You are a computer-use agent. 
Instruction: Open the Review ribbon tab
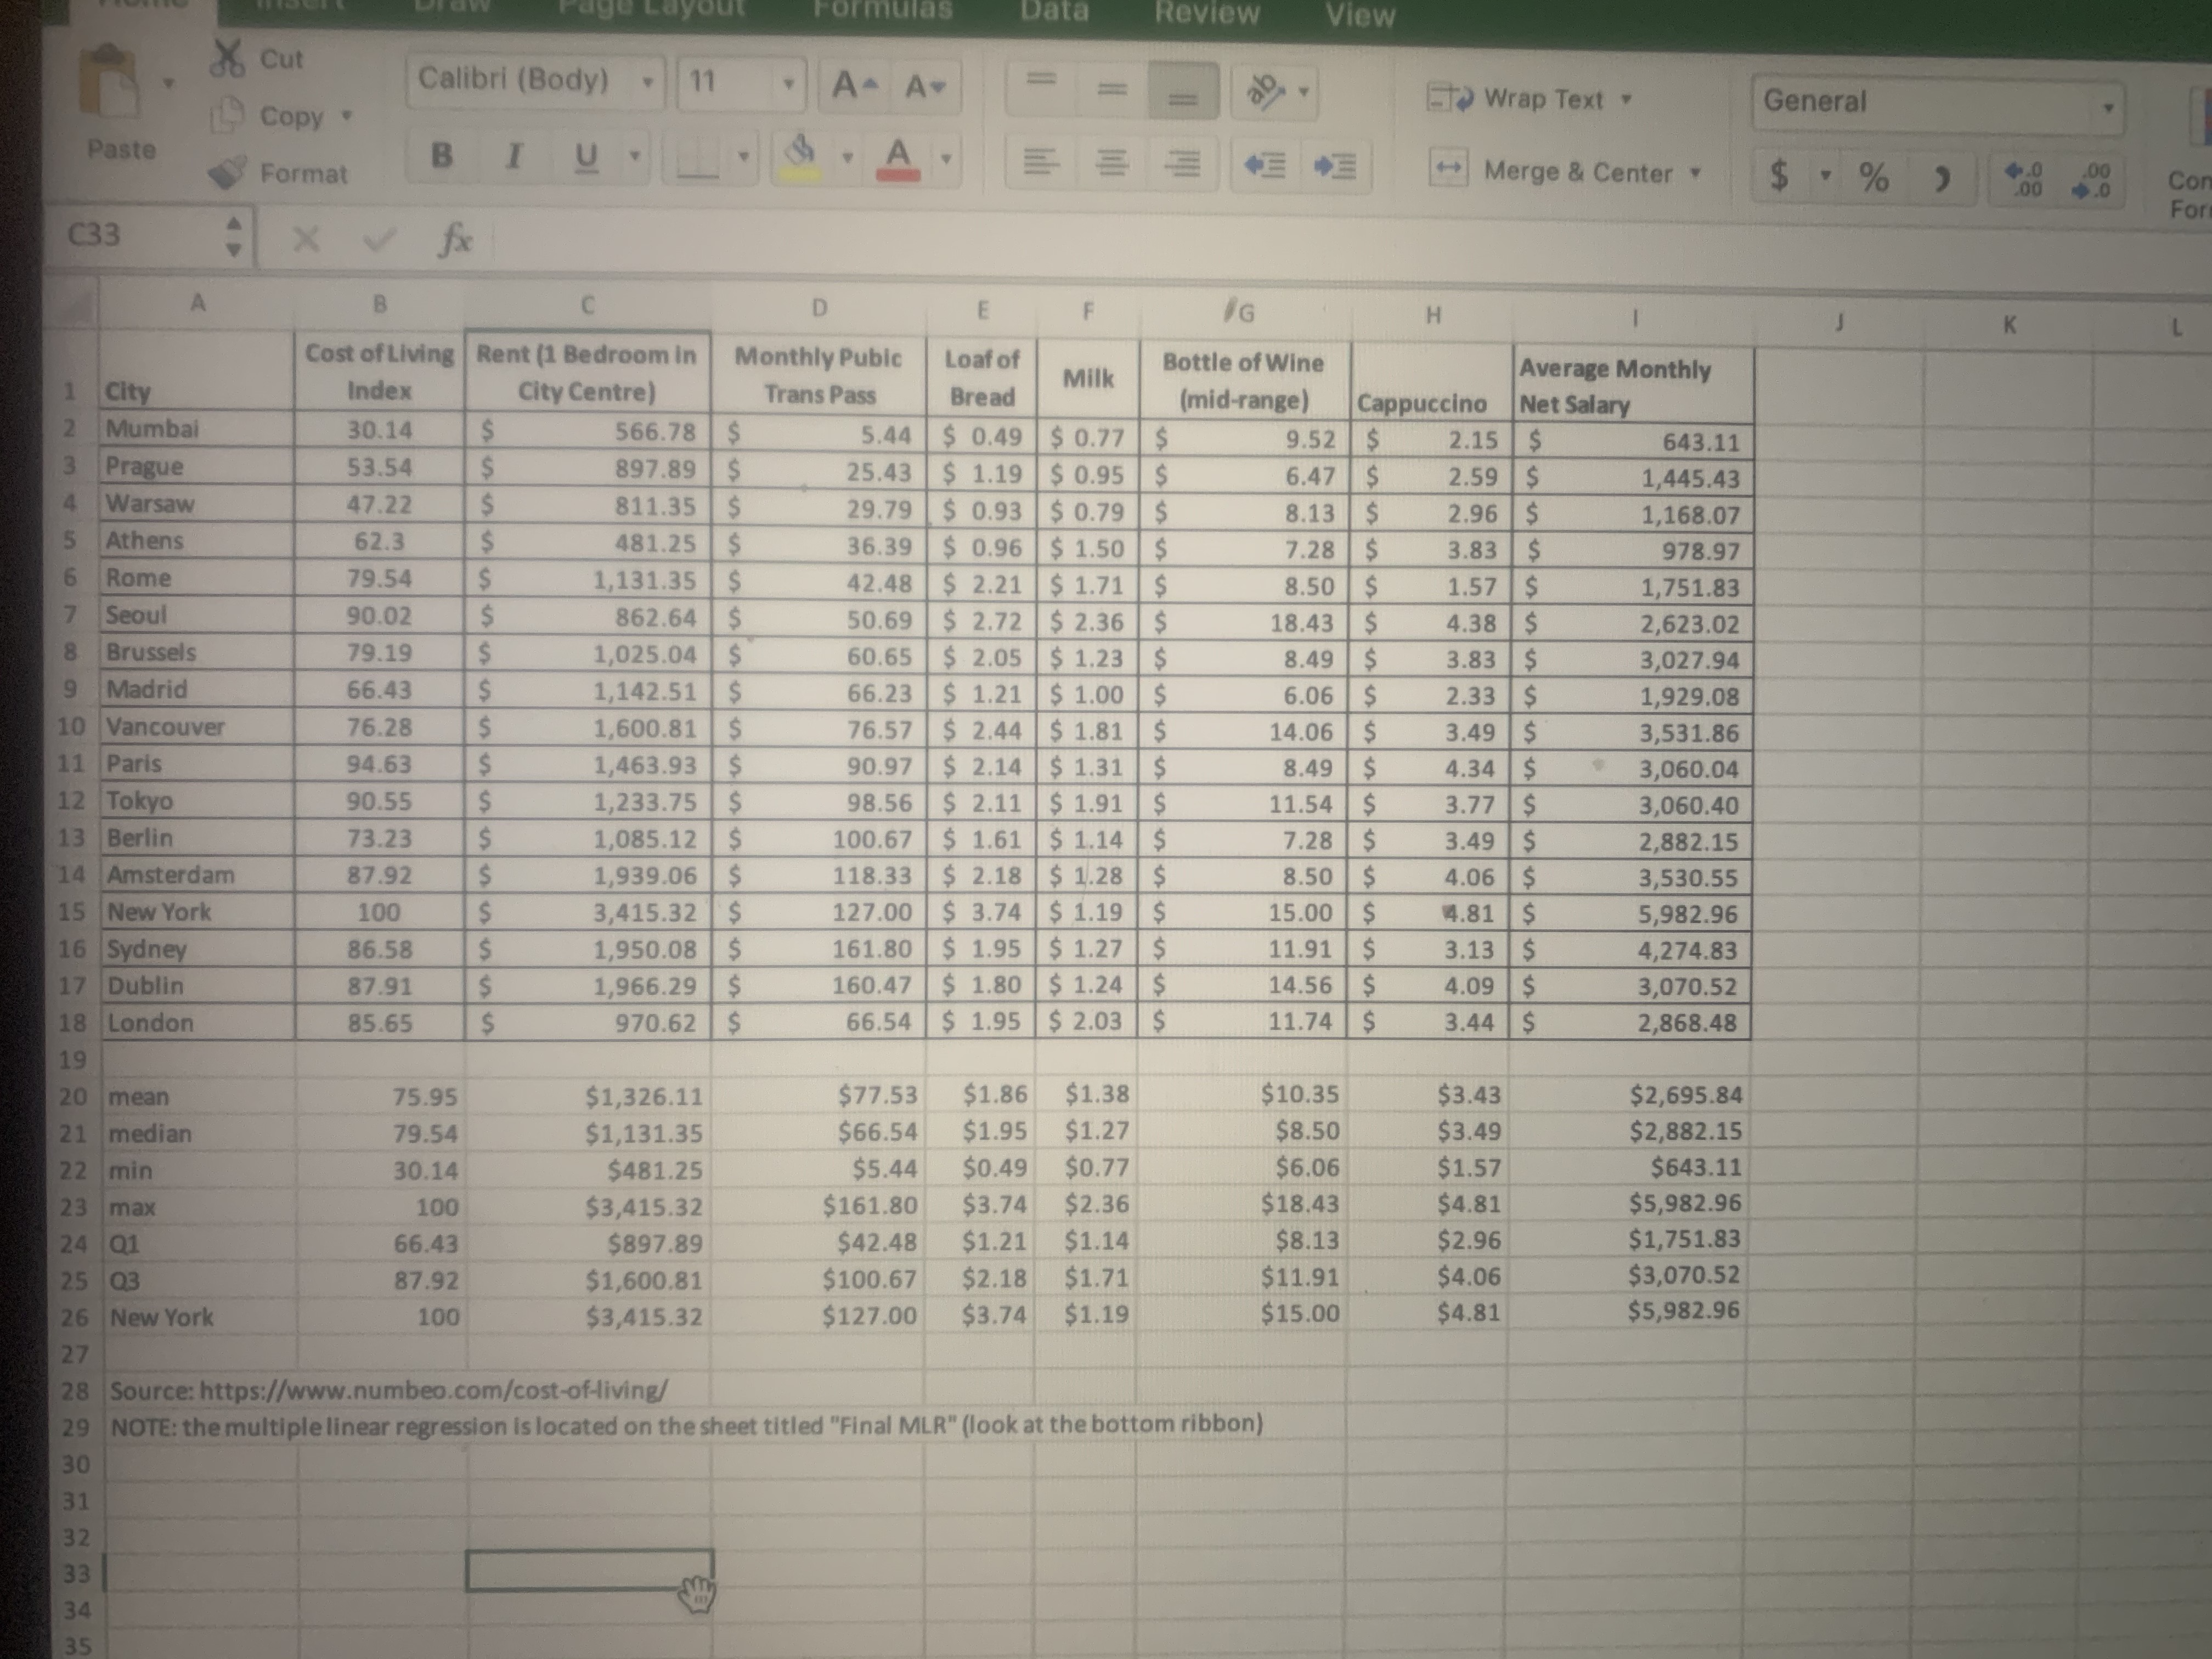tap(1207, 13)
